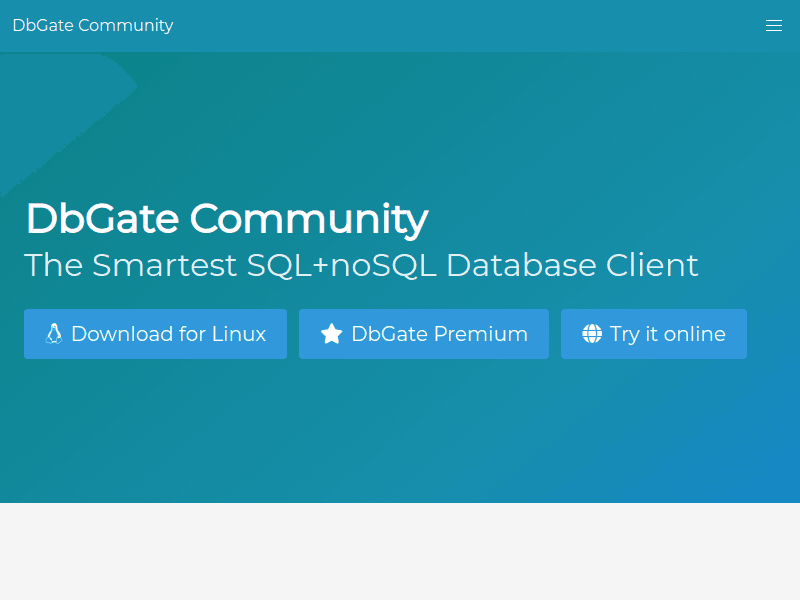Click the DbGate Community navbar brand

pyautogui.click(x=93, y=26)
